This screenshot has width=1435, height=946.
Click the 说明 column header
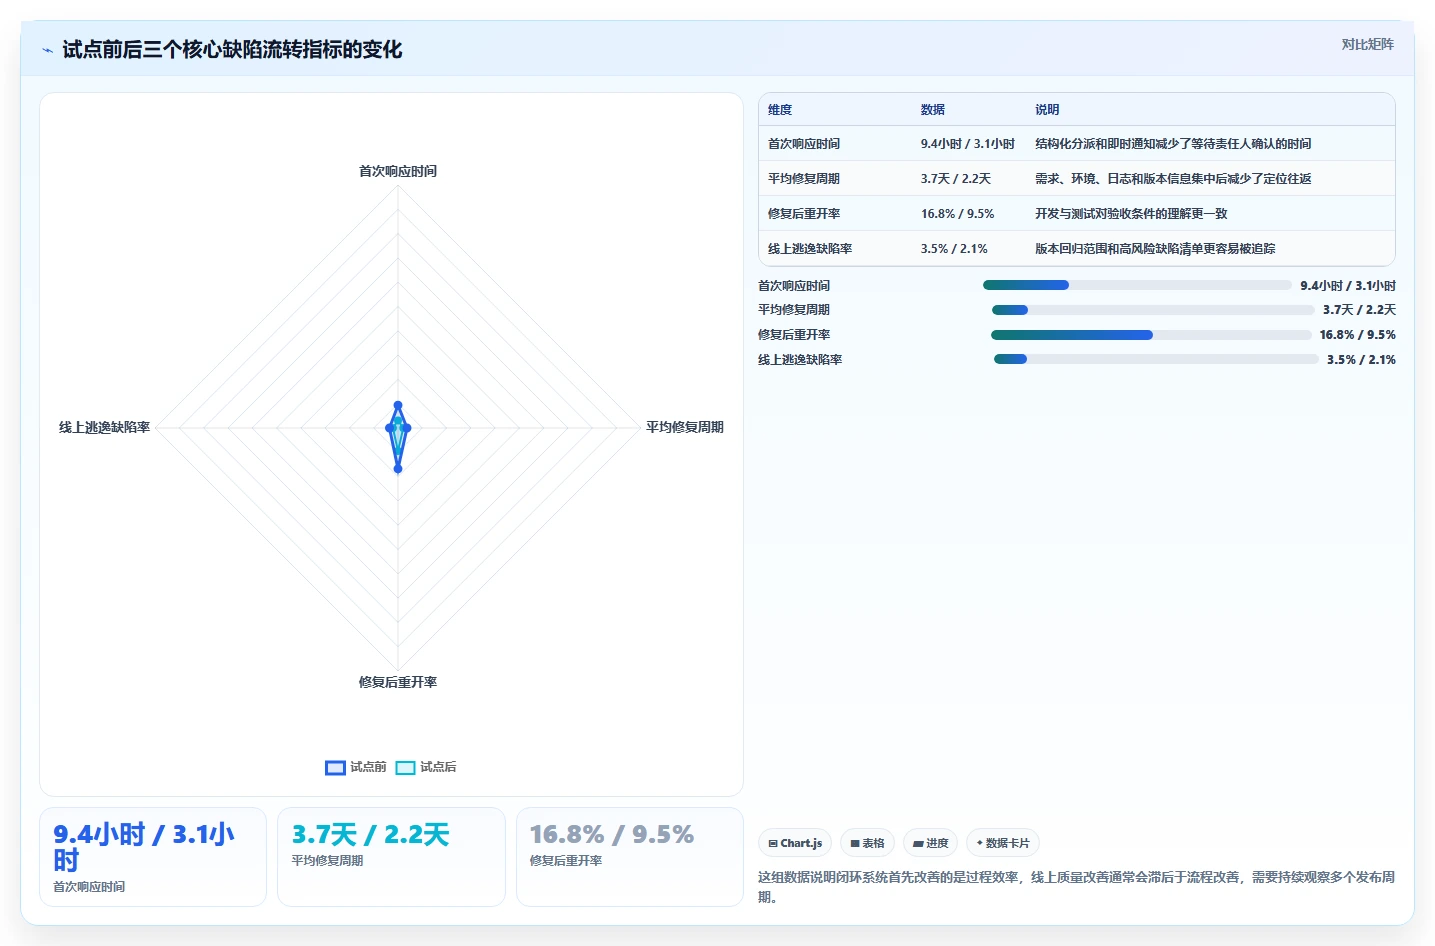[1047, 110]
